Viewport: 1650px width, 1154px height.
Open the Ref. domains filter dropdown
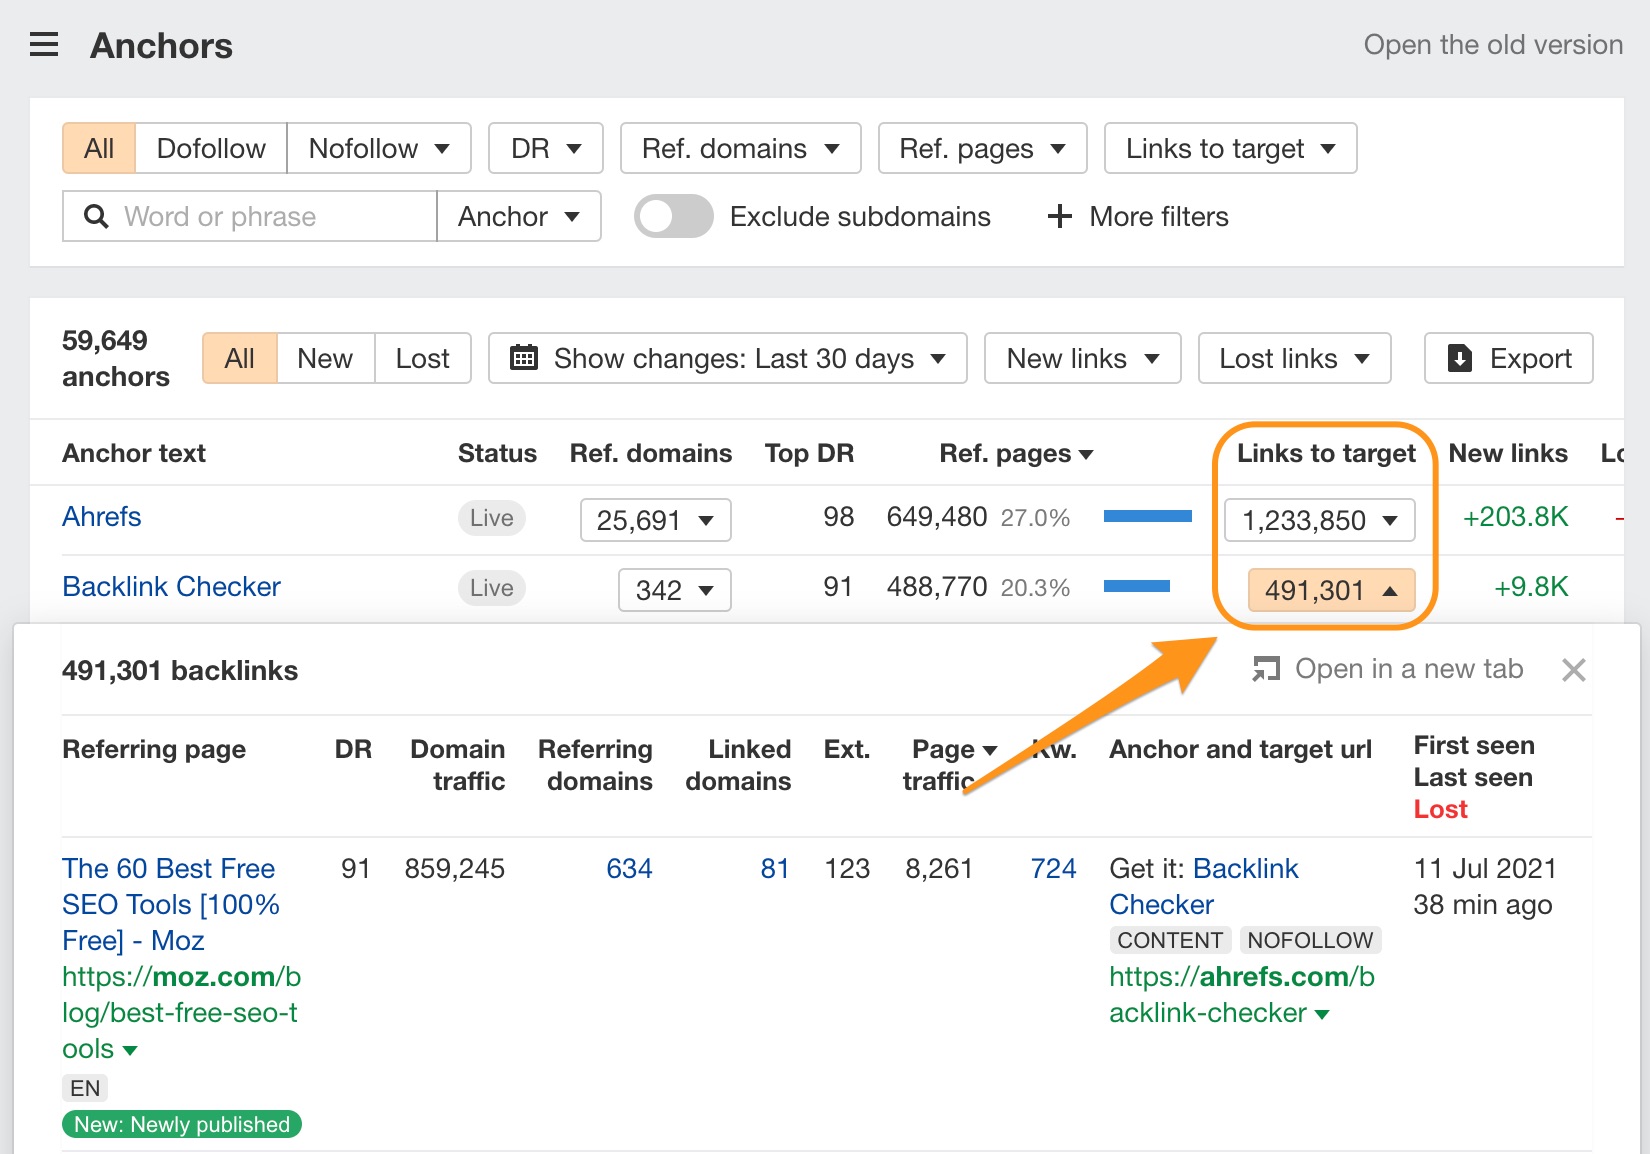click(740, 148)
